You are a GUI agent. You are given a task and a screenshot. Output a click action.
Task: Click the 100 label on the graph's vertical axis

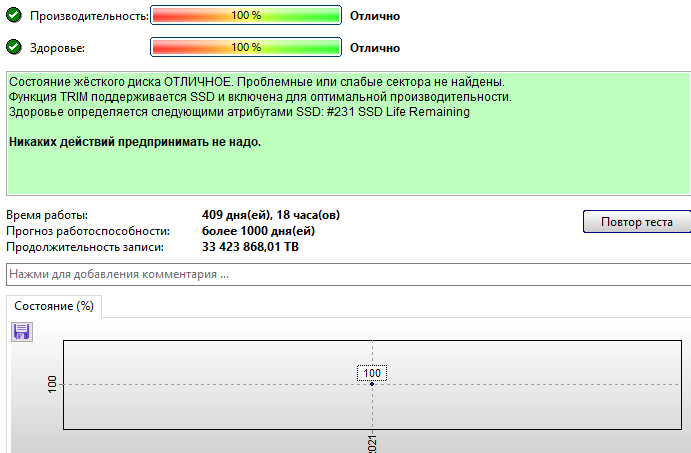(x=52, y=384)
